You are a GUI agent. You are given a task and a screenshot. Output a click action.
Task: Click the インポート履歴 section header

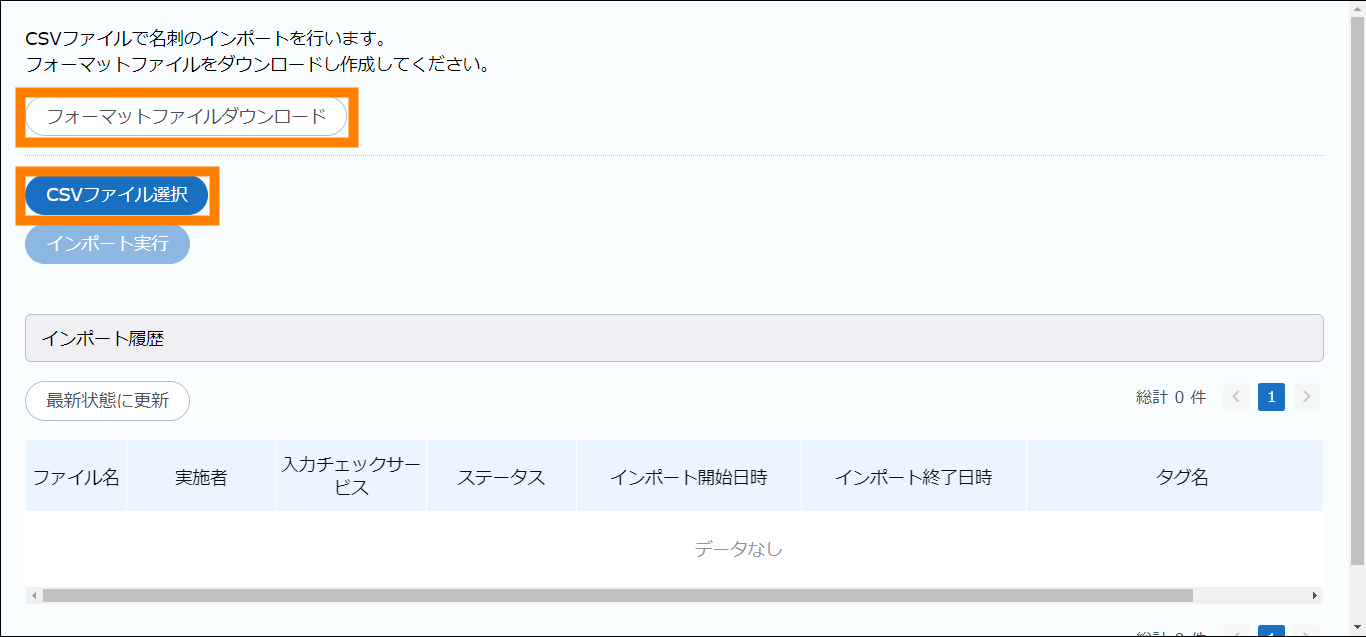click(x=673, y=339)
